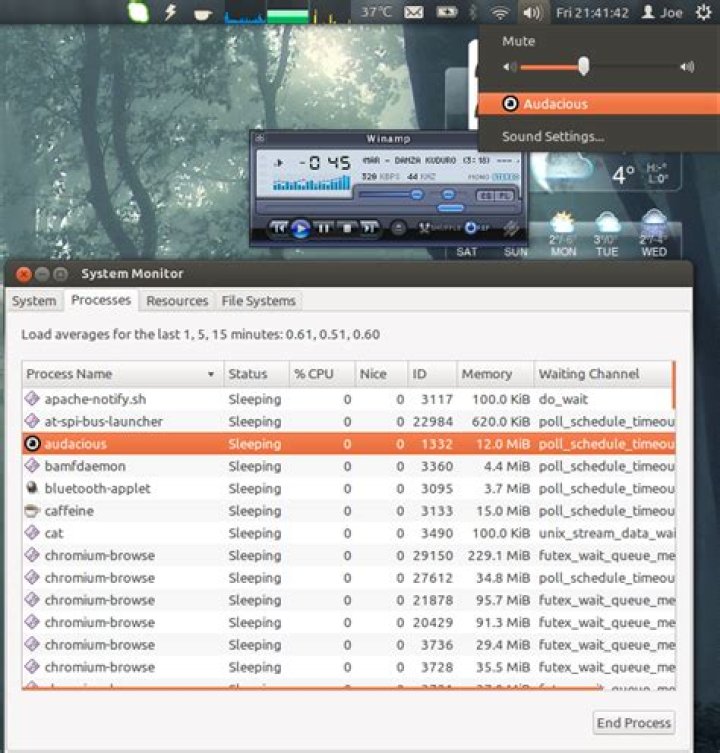Select the at-spi-bus-launcher process row

pyautogui.click(x=347, y=422)
